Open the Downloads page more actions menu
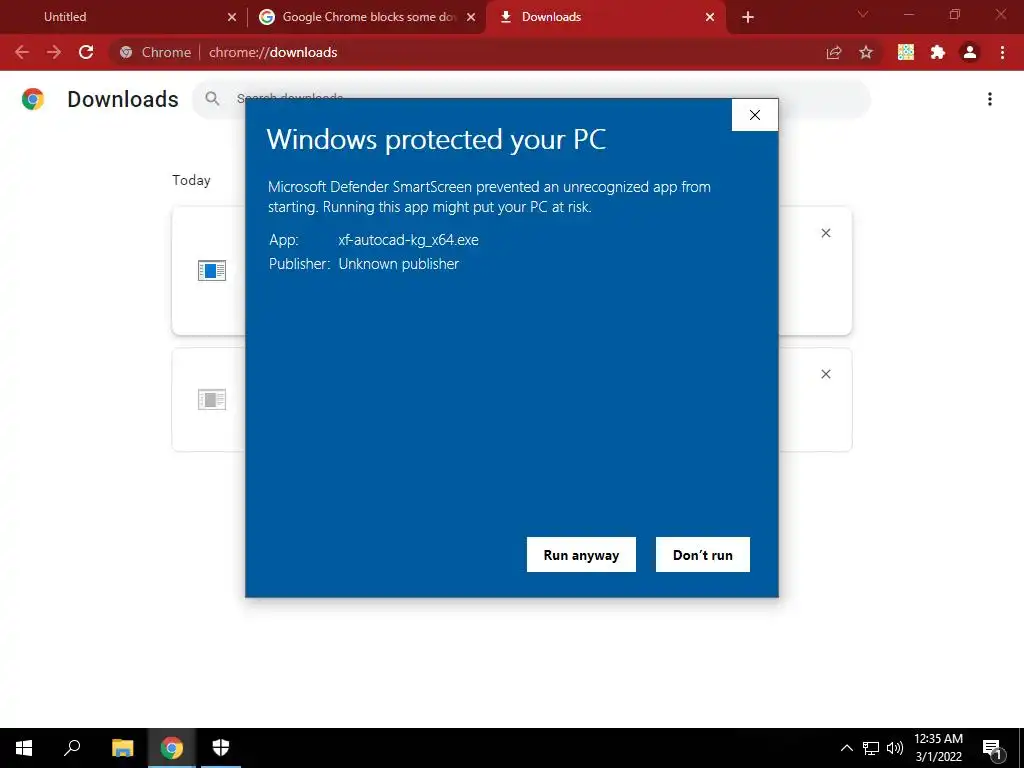This screenshot has width=1024, height=768. (990, 99)
